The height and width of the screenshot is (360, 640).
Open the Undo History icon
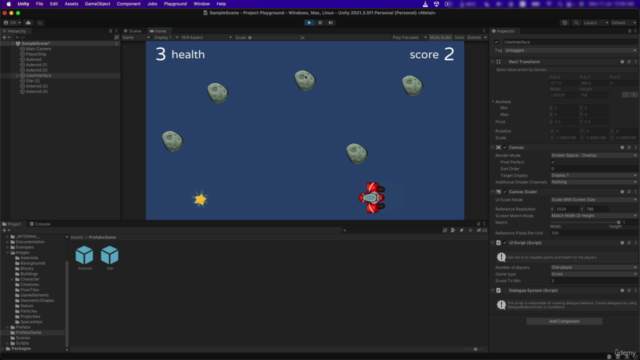point(564,23)
